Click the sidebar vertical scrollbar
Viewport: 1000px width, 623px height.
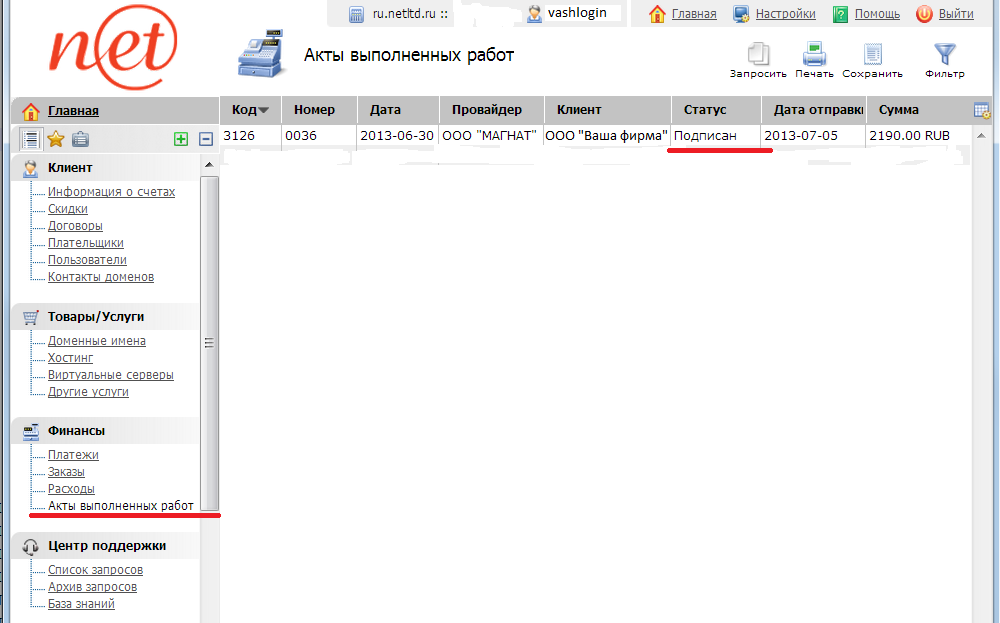click(x=209, y=343)
